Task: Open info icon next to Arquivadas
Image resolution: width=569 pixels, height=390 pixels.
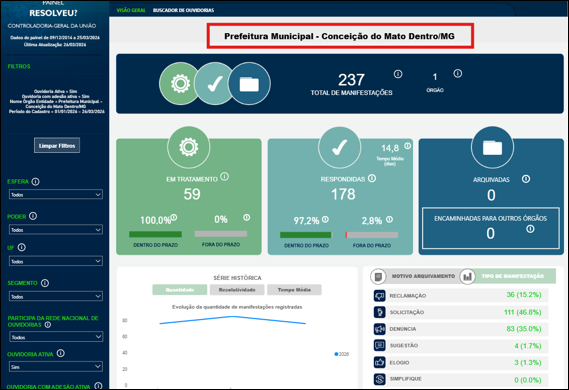Action: [x=526, y=179]
